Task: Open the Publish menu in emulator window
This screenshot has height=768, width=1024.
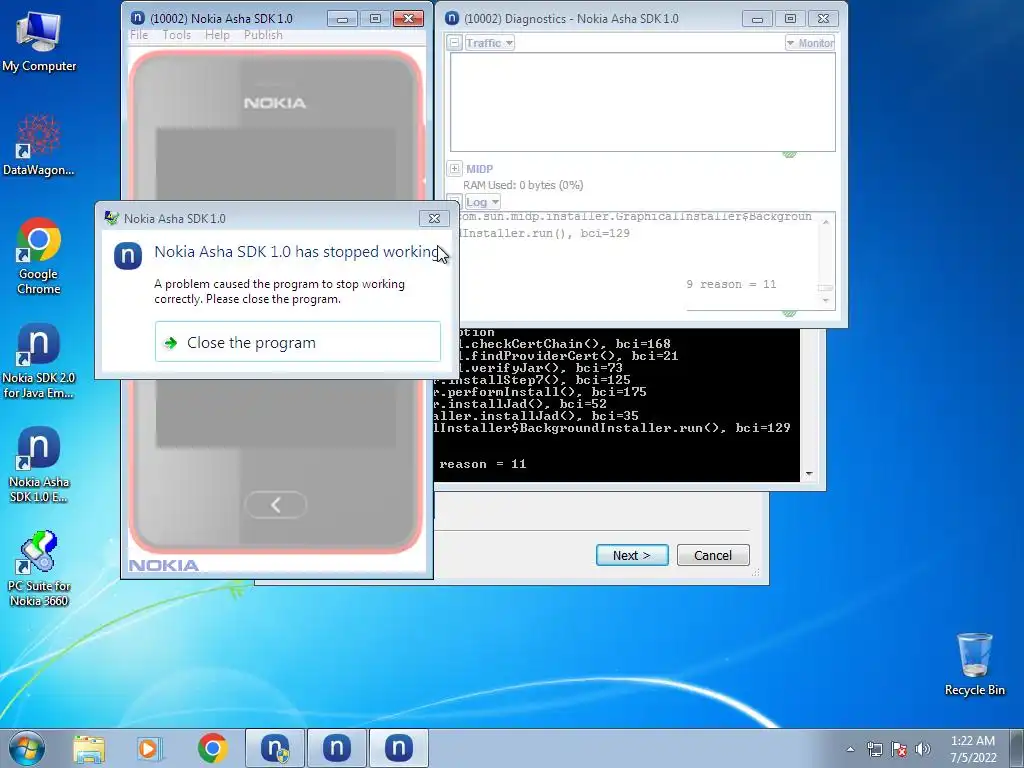Action: tap(263, 35)
